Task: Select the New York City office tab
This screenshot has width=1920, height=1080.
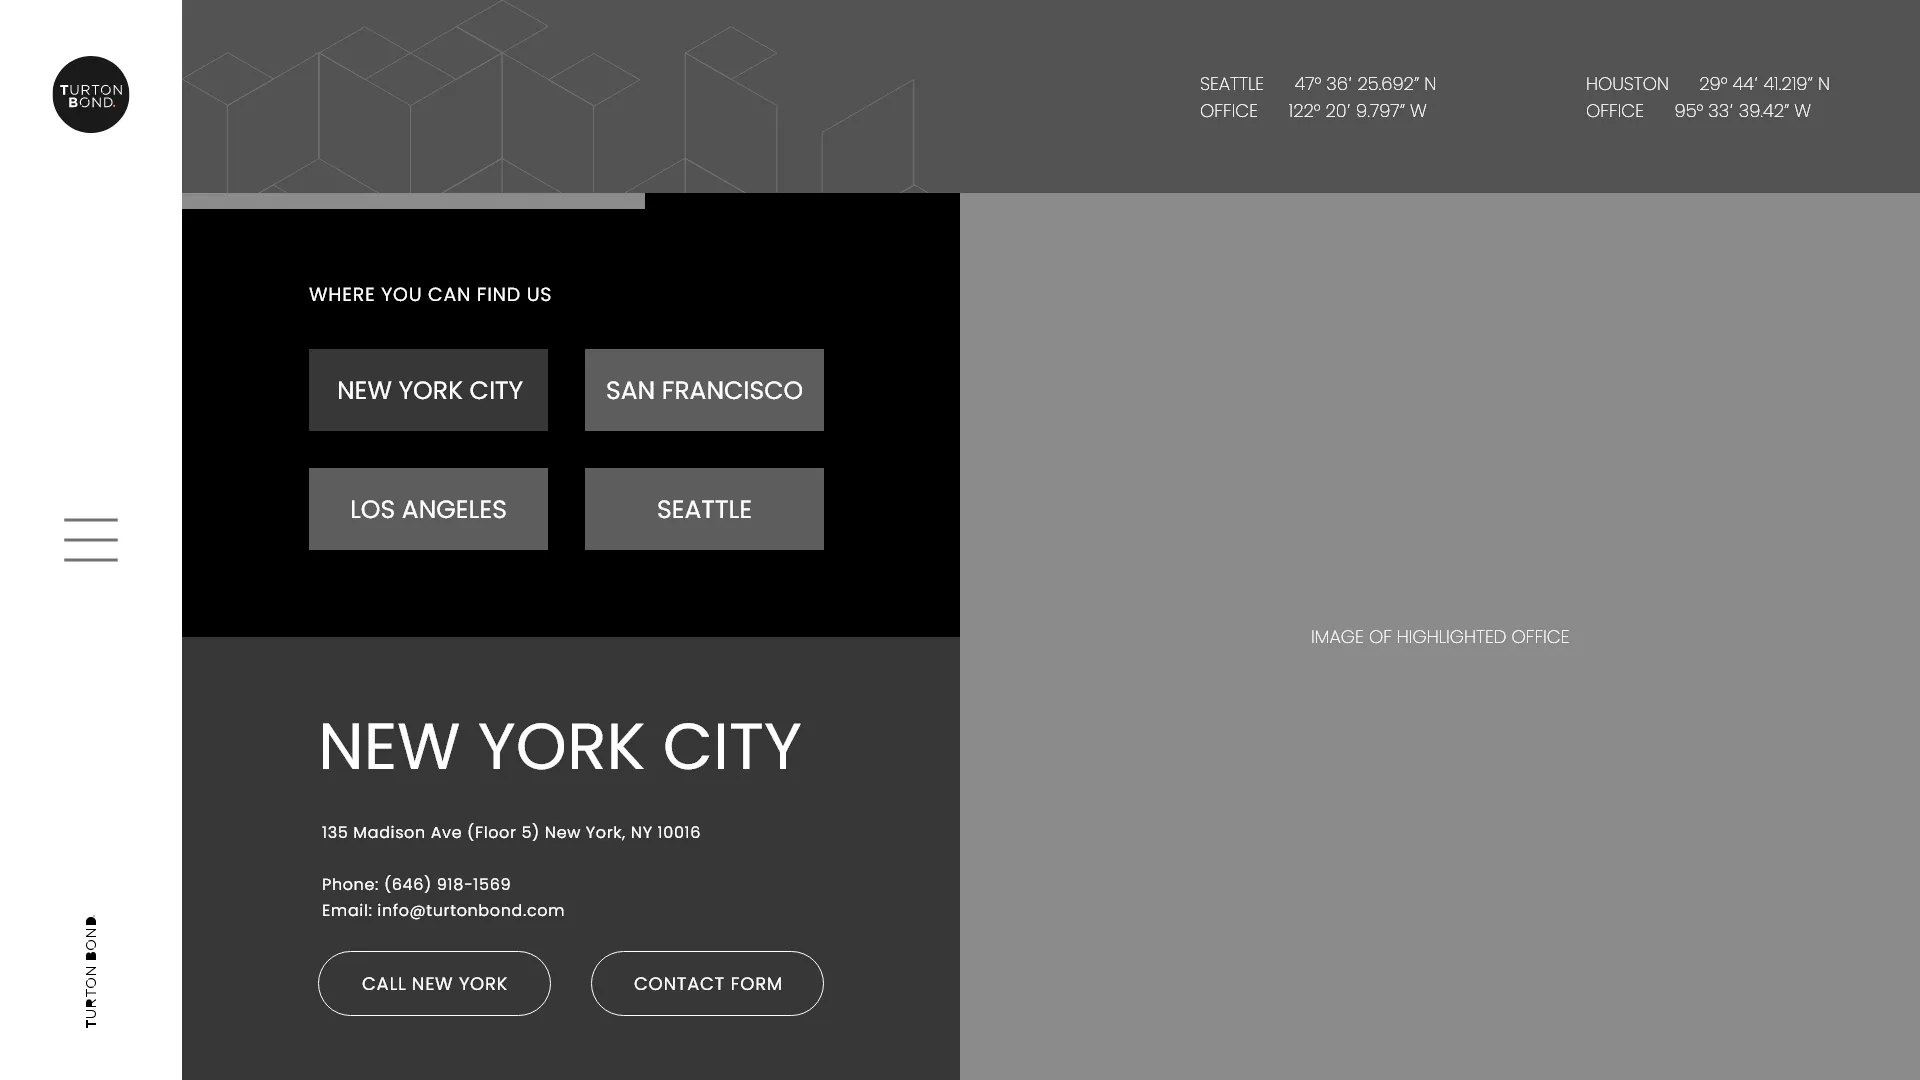Action: (428, 390)
